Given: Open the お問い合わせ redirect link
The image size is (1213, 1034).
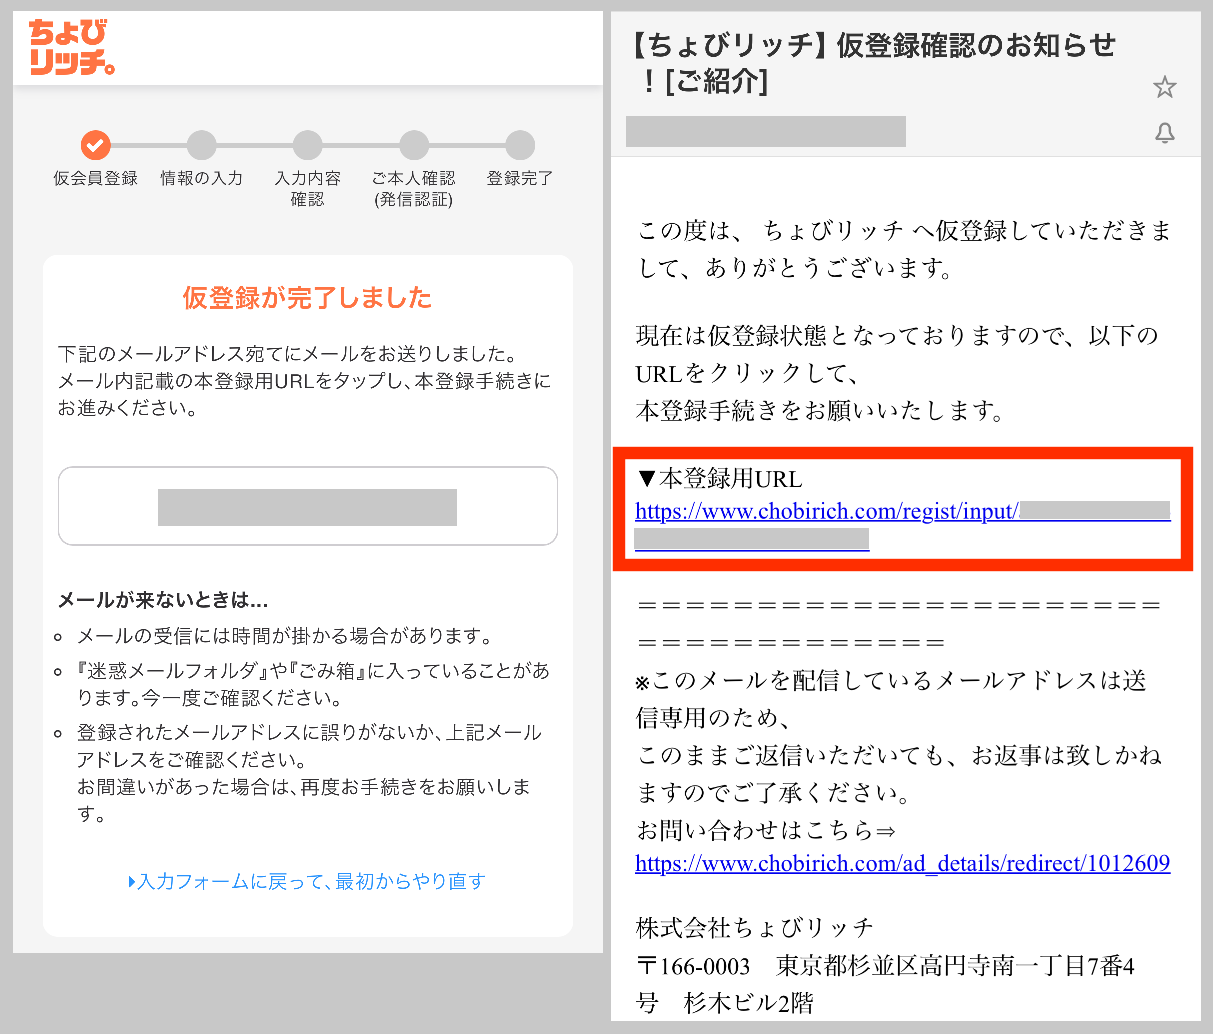Looking at the screenshot, I should [902, 863].
